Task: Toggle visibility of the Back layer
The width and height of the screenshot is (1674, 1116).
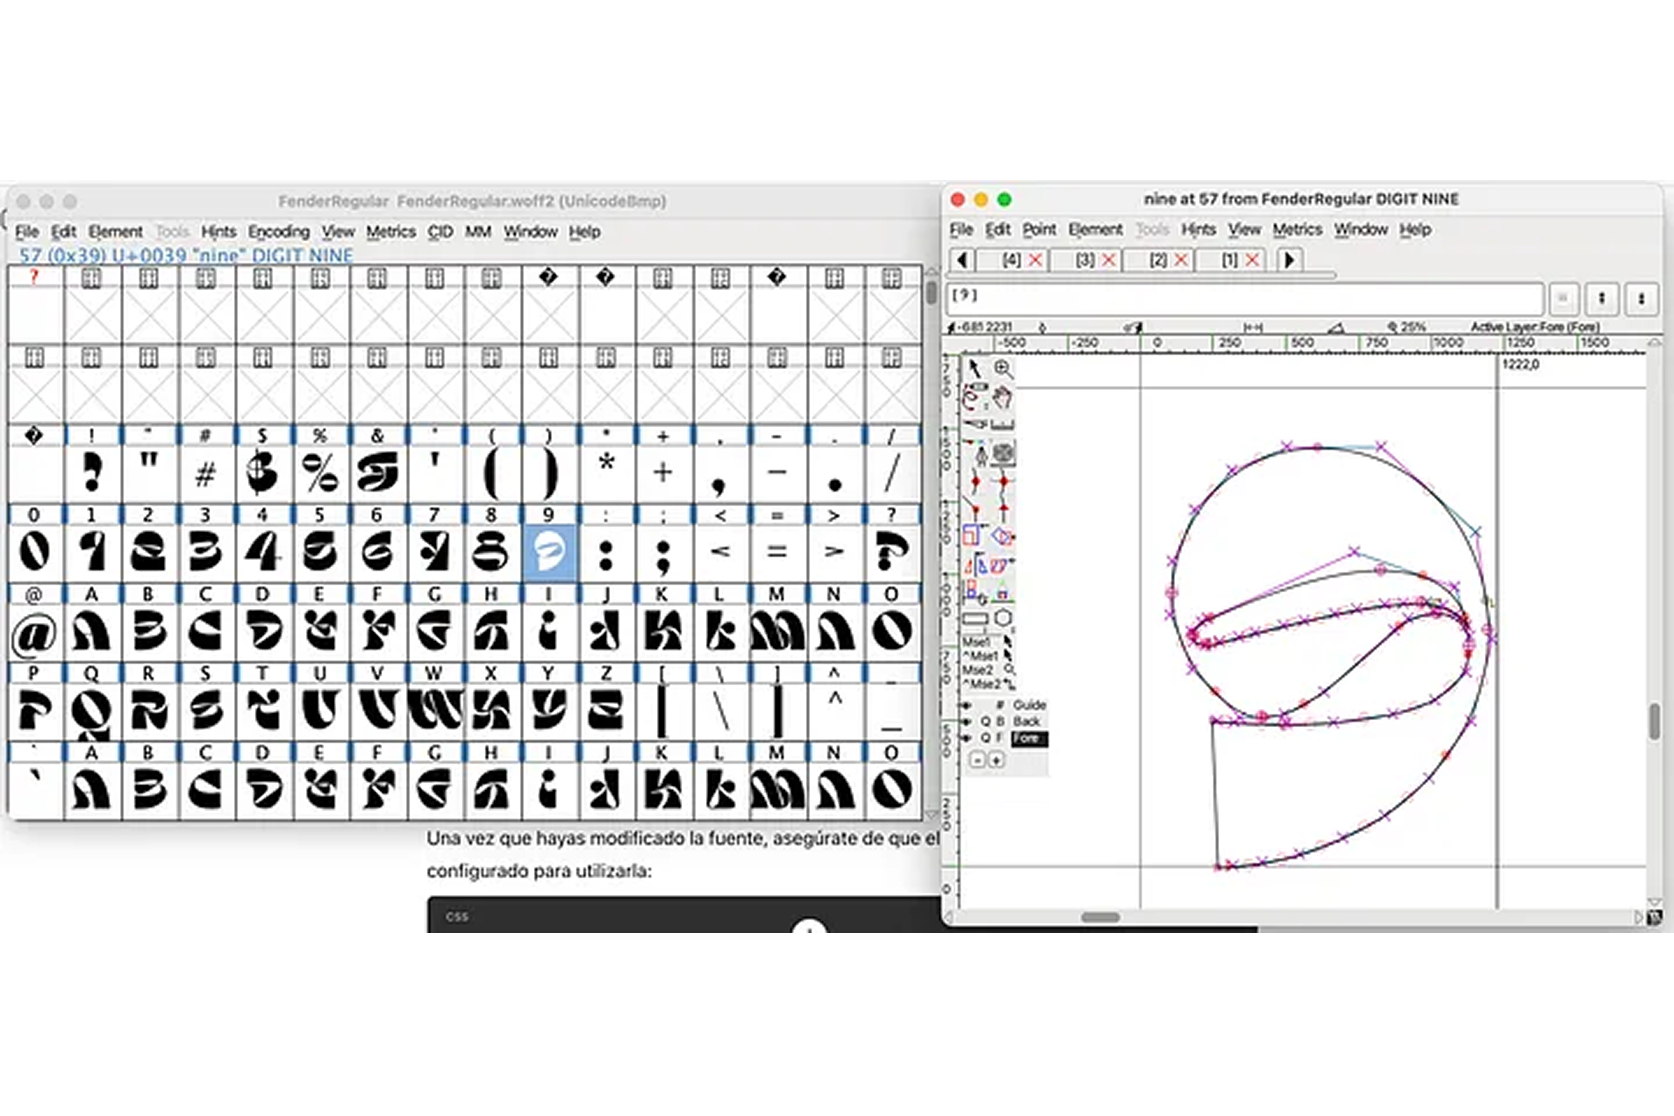Action: pos(965,722)
